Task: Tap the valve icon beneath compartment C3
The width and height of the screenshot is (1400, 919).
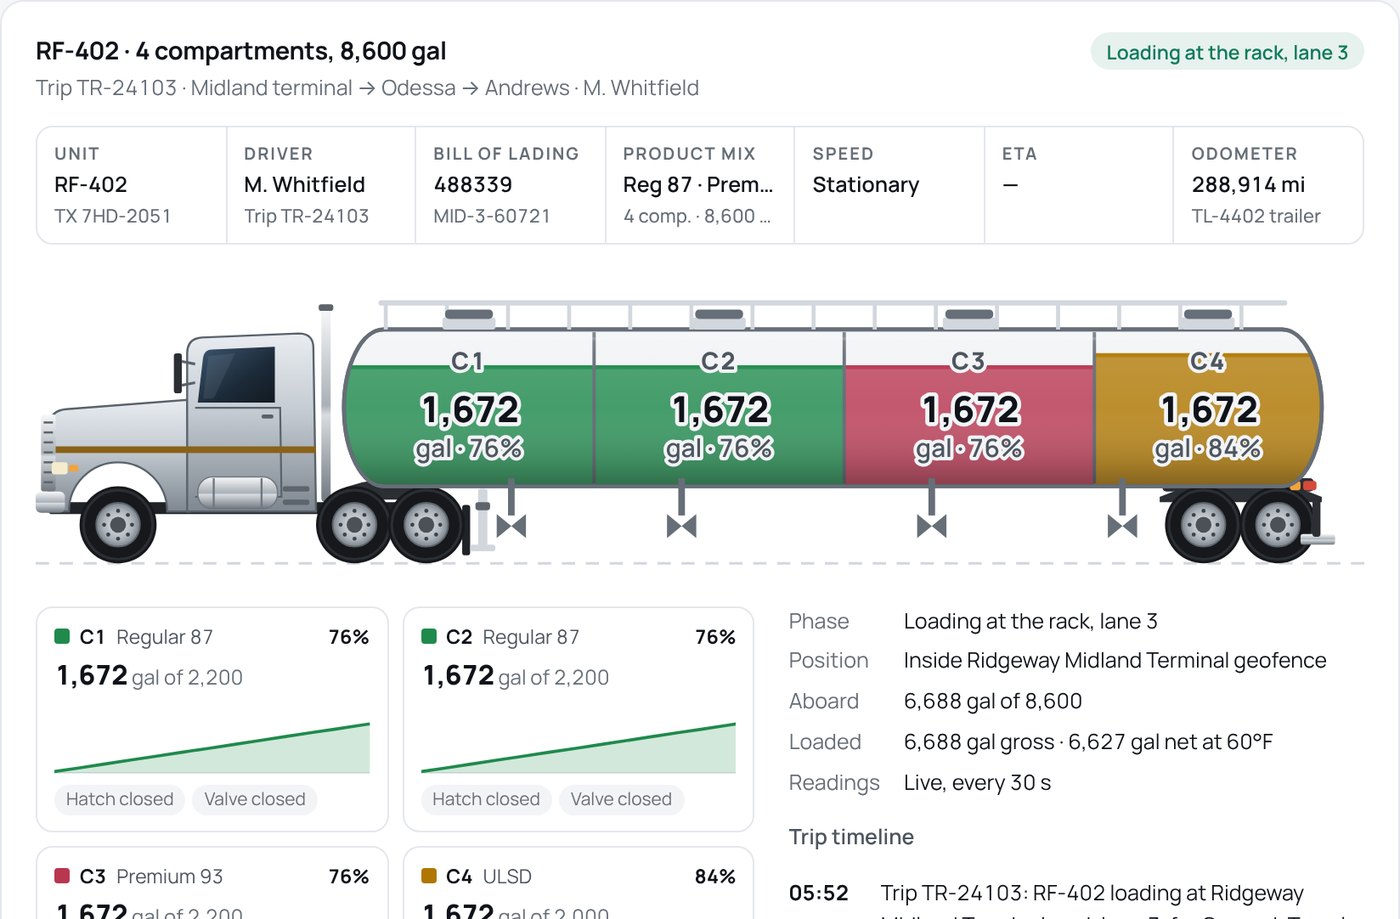Action: coord(931,525)
